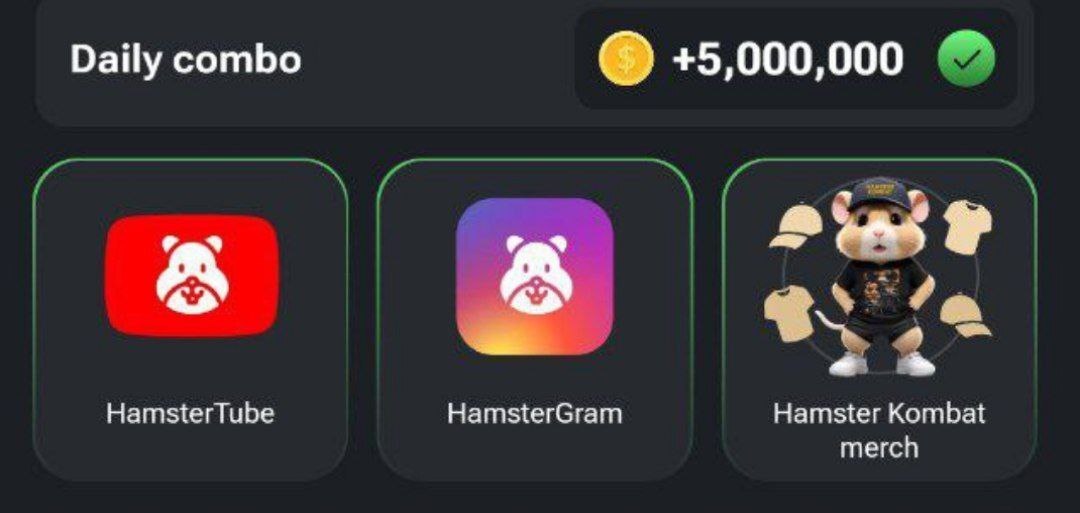Click the gold dollar coin icon

point(625,59)
